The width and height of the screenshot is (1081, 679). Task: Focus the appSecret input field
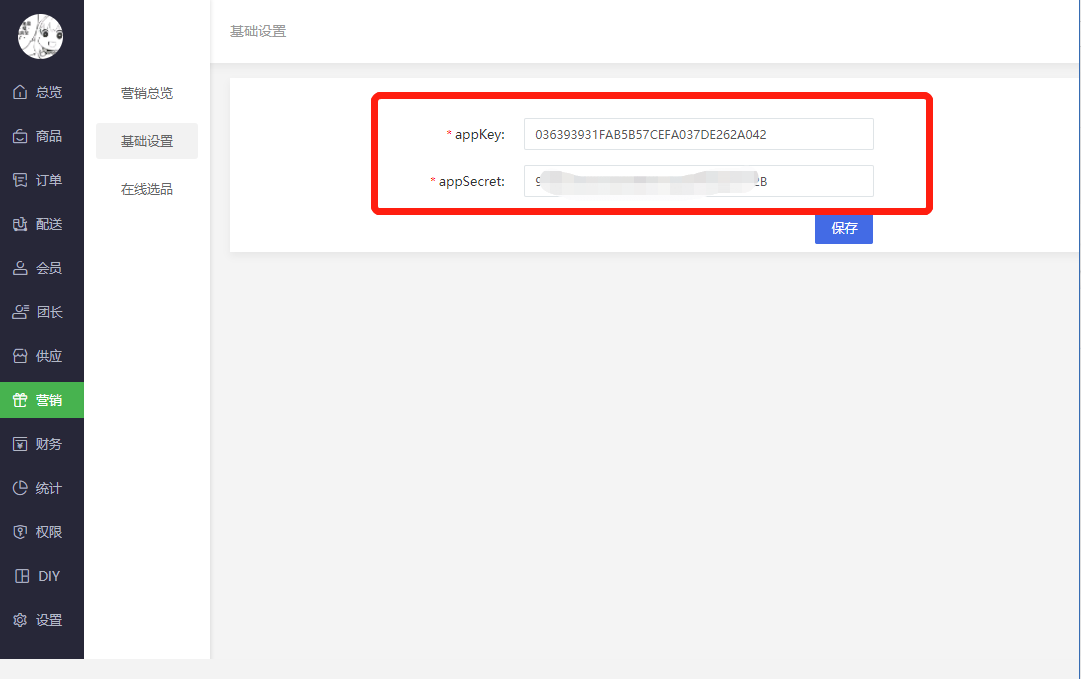pyautogui.click(x=698, y=181)
